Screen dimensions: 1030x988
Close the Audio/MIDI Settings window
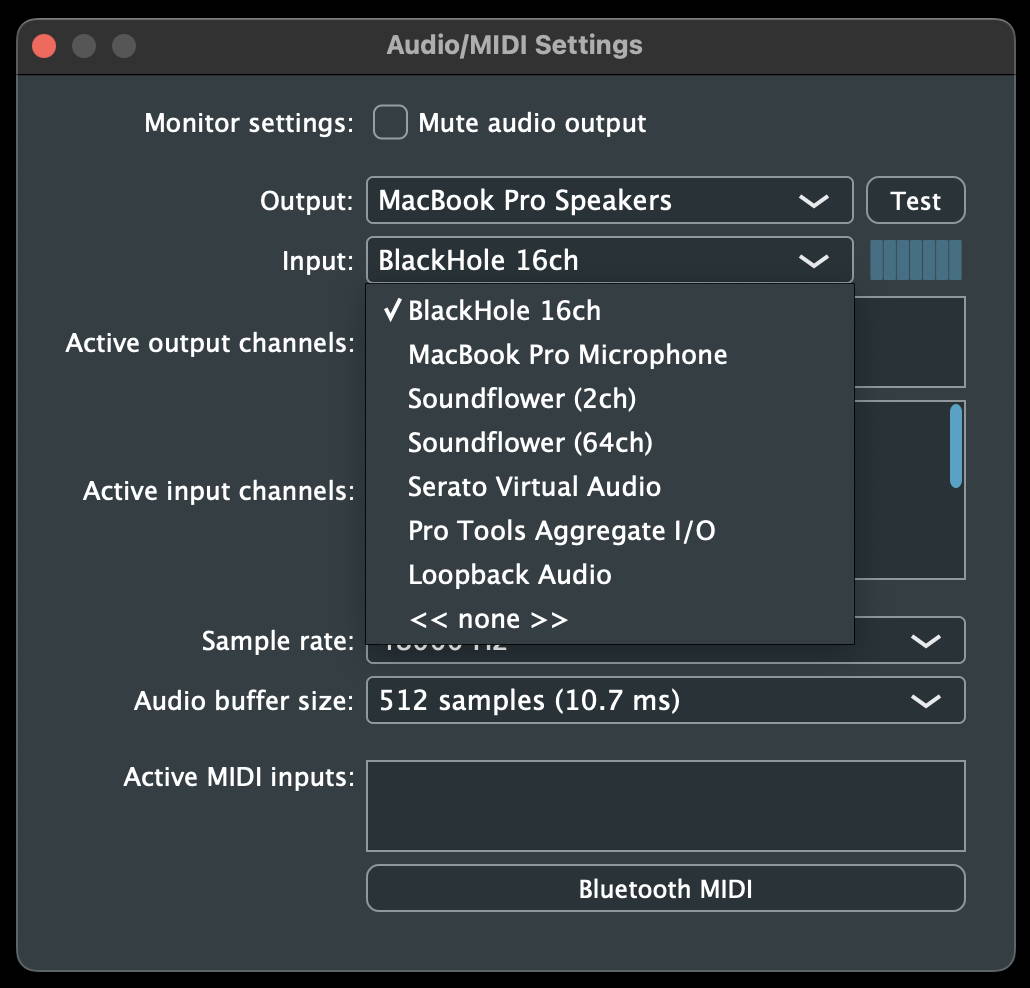pos(44,47)
